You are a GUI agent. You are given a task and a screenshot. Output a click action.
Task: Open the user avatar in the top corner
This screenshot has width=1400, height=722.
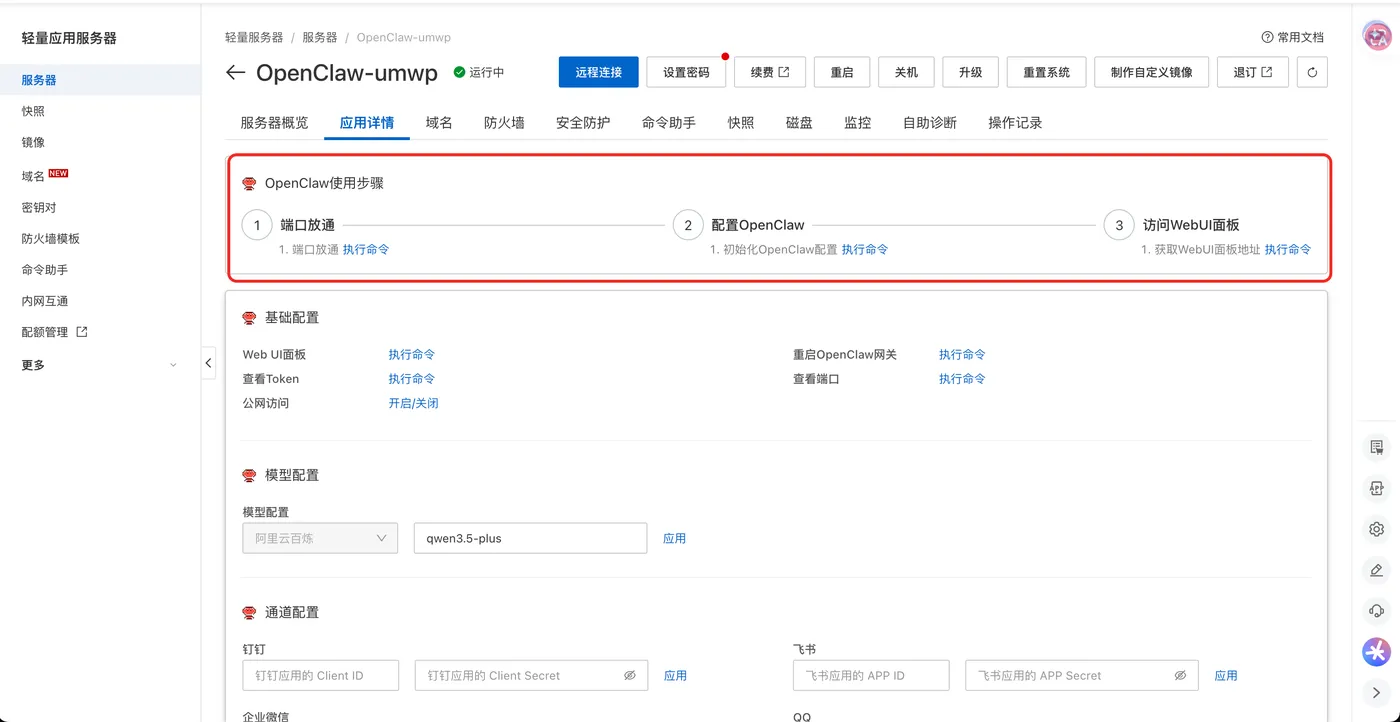point(1377,36)
